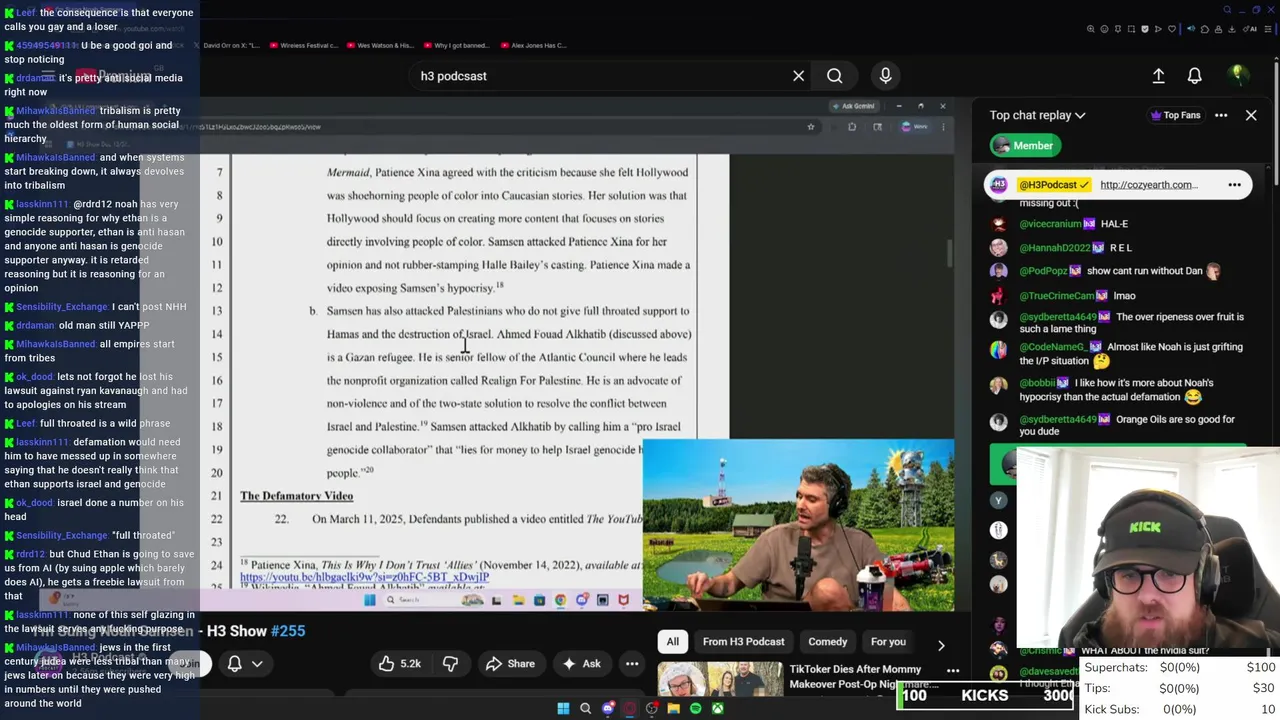The height and width of the screenshot is (720, 1280).
Task: Click the #255 hashtag in title
Action: [x=288, y=631]
